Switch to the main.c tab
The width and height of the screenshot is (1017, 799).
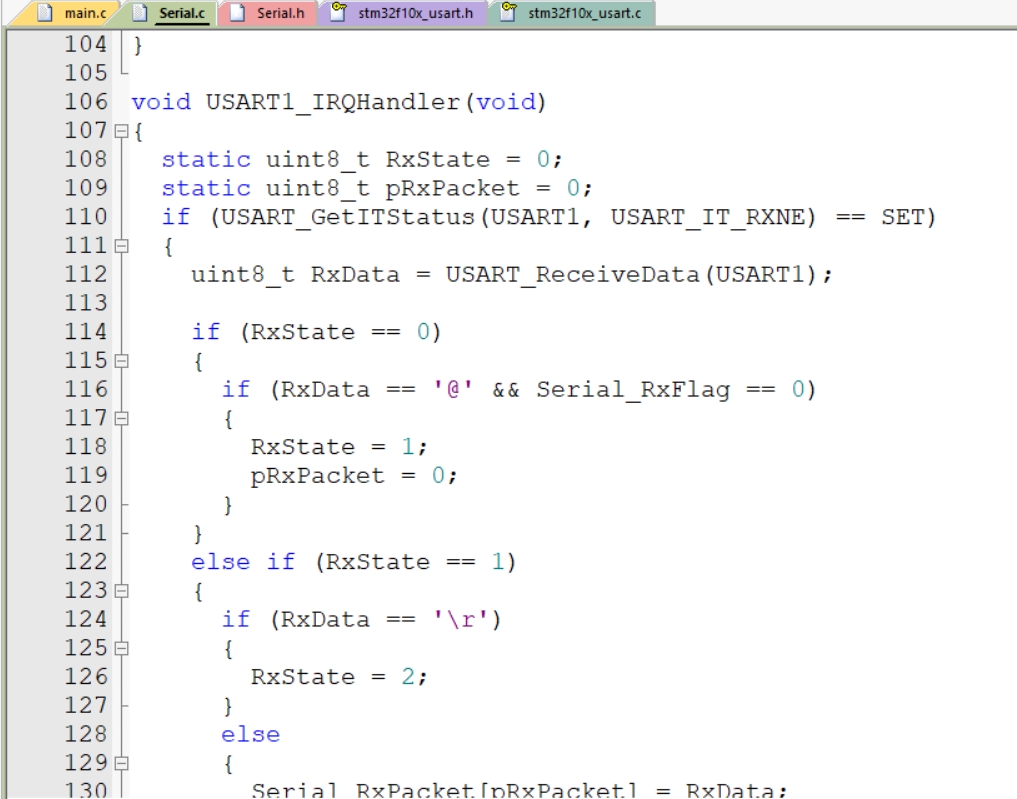point(71,13)
